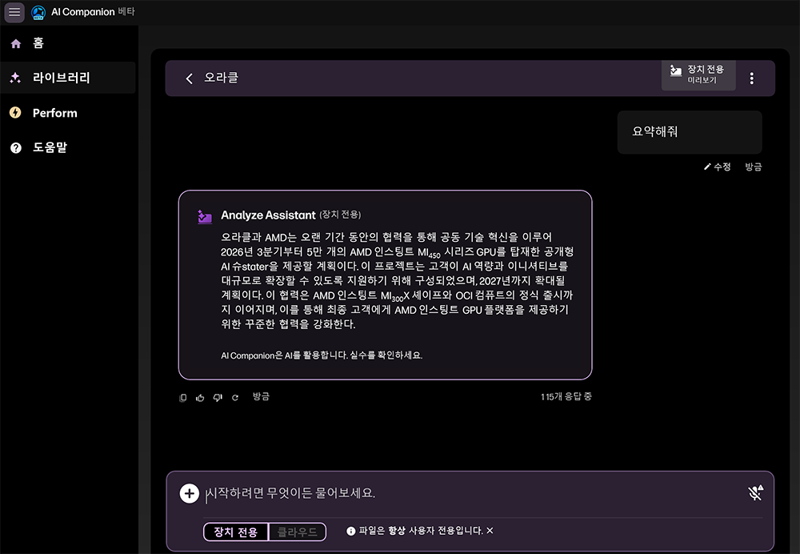Regenerate the assistant response
The image size is (800, 554).
click(235, 398)
